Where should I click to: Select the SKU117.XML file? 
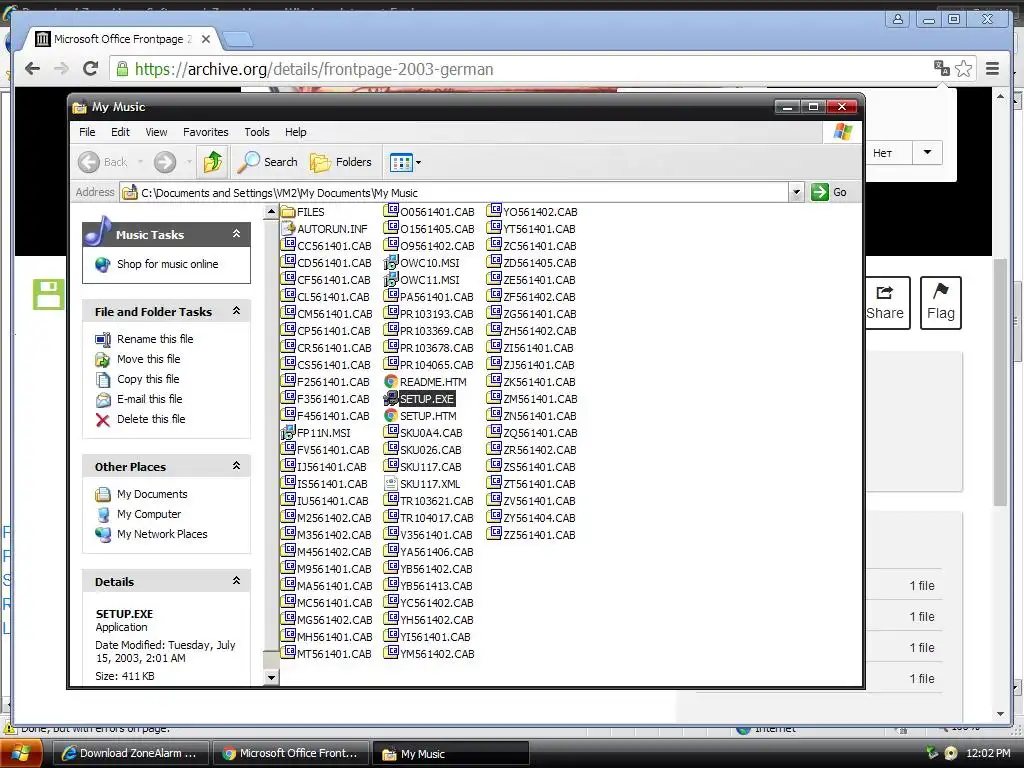pyautogui.click(x=423, y=484)
